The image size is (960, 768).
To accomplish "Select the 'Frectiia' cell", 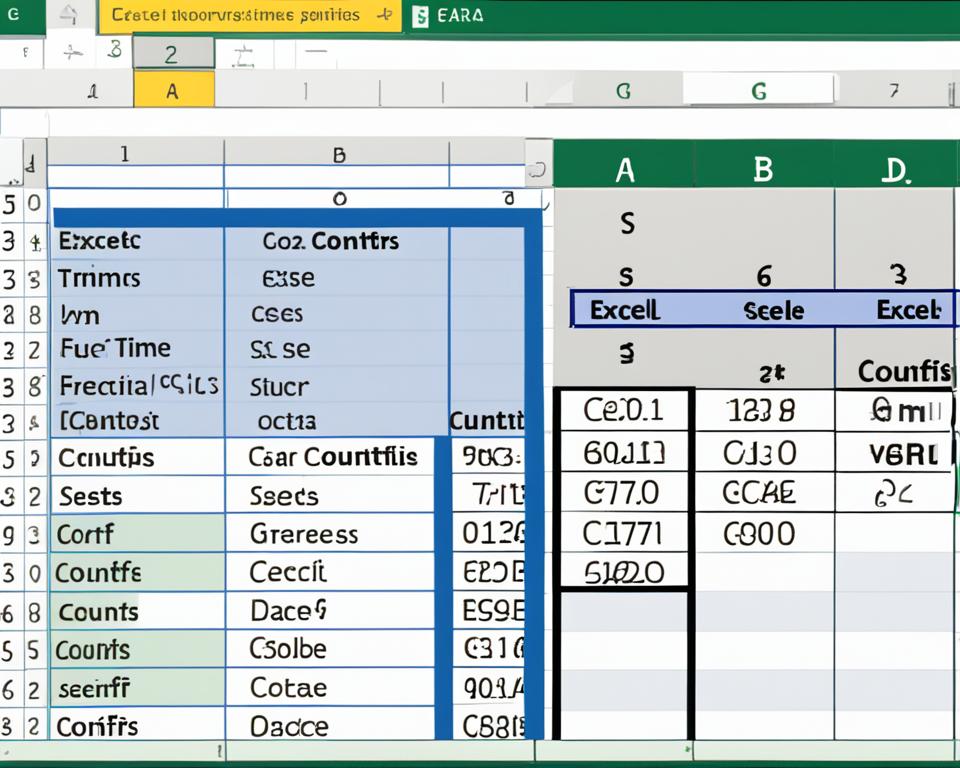I will tap(137, 386).
